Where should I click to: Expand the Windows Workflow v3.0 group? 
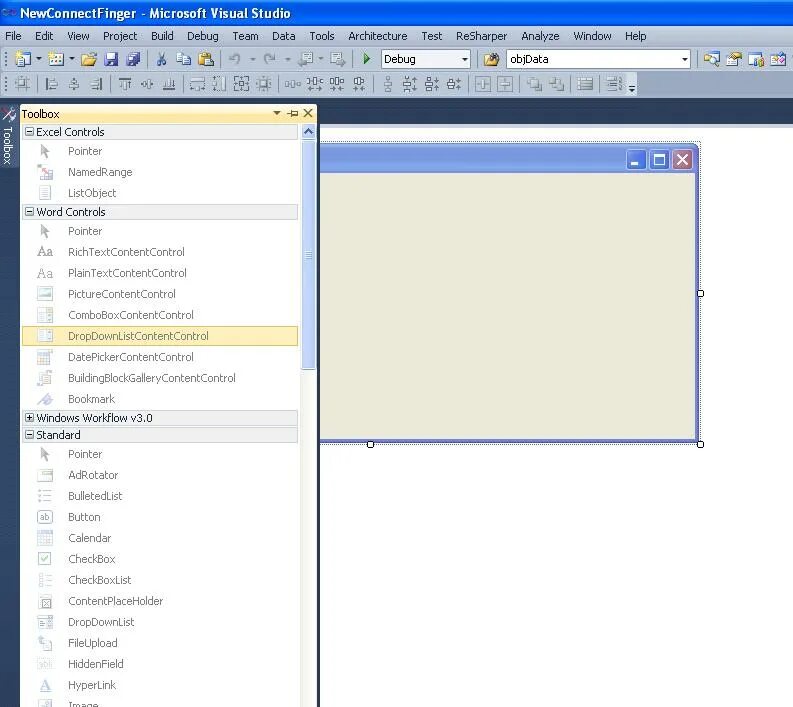tap(29, 418)
